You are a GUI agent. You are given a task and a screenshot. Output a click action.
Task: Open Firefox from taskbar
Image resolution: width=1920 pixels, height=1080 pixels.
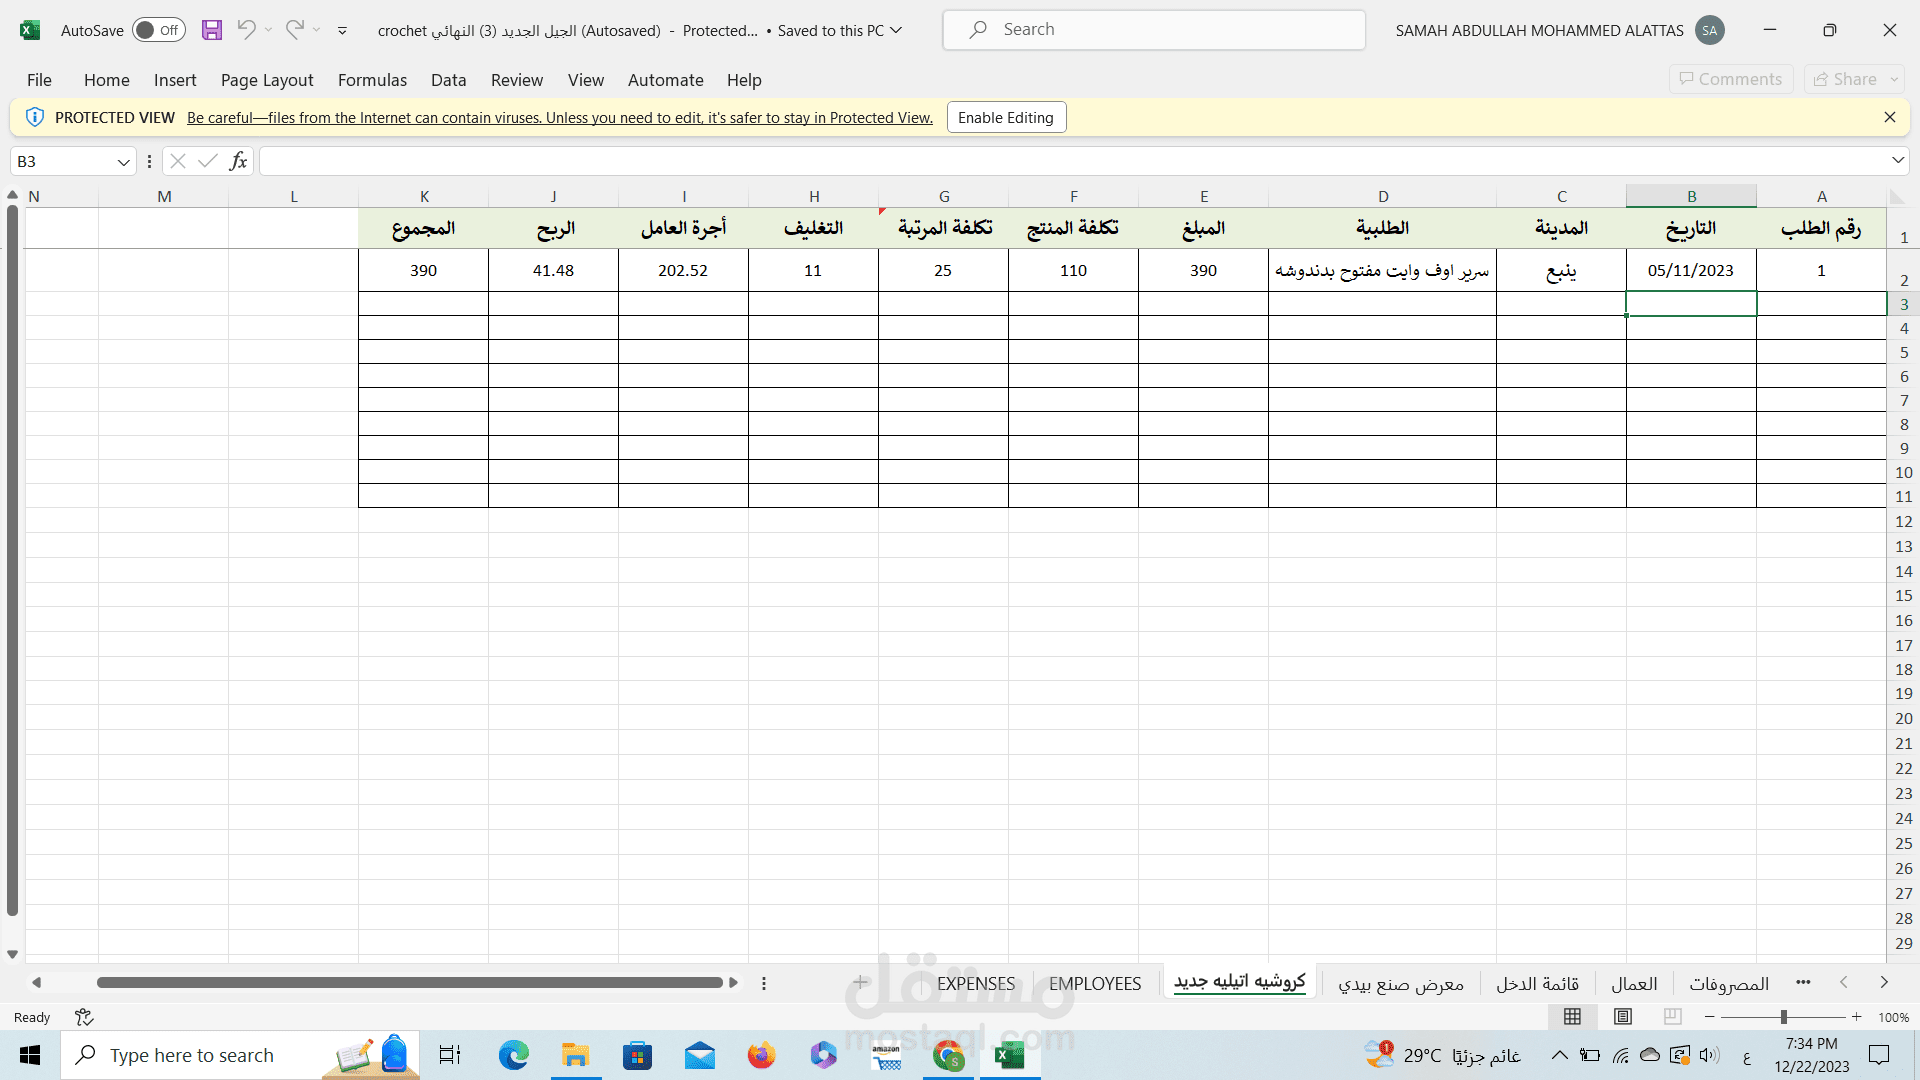(761, 1055)
